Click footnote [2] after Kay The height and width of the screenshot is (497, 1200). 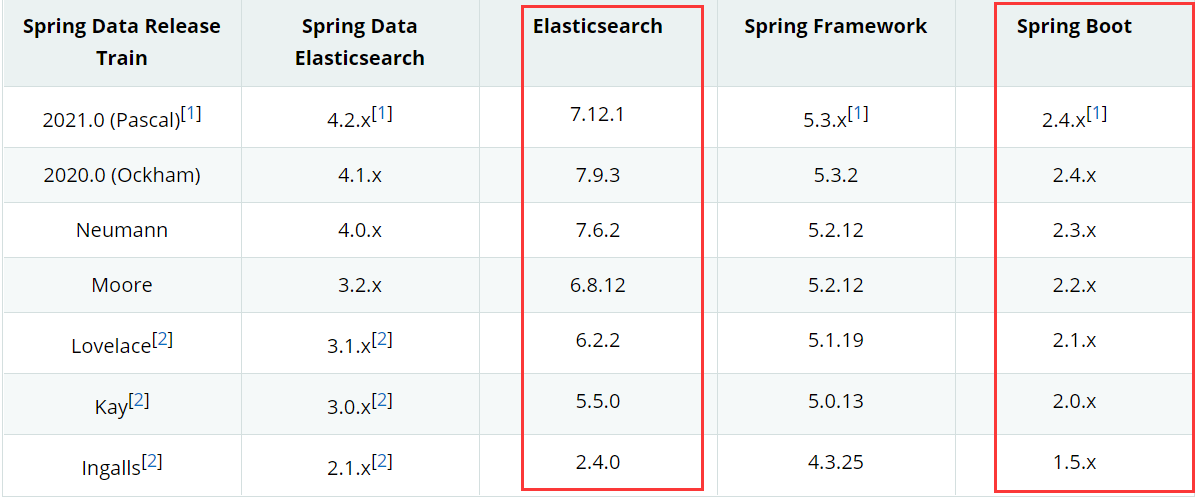point(140,401)
